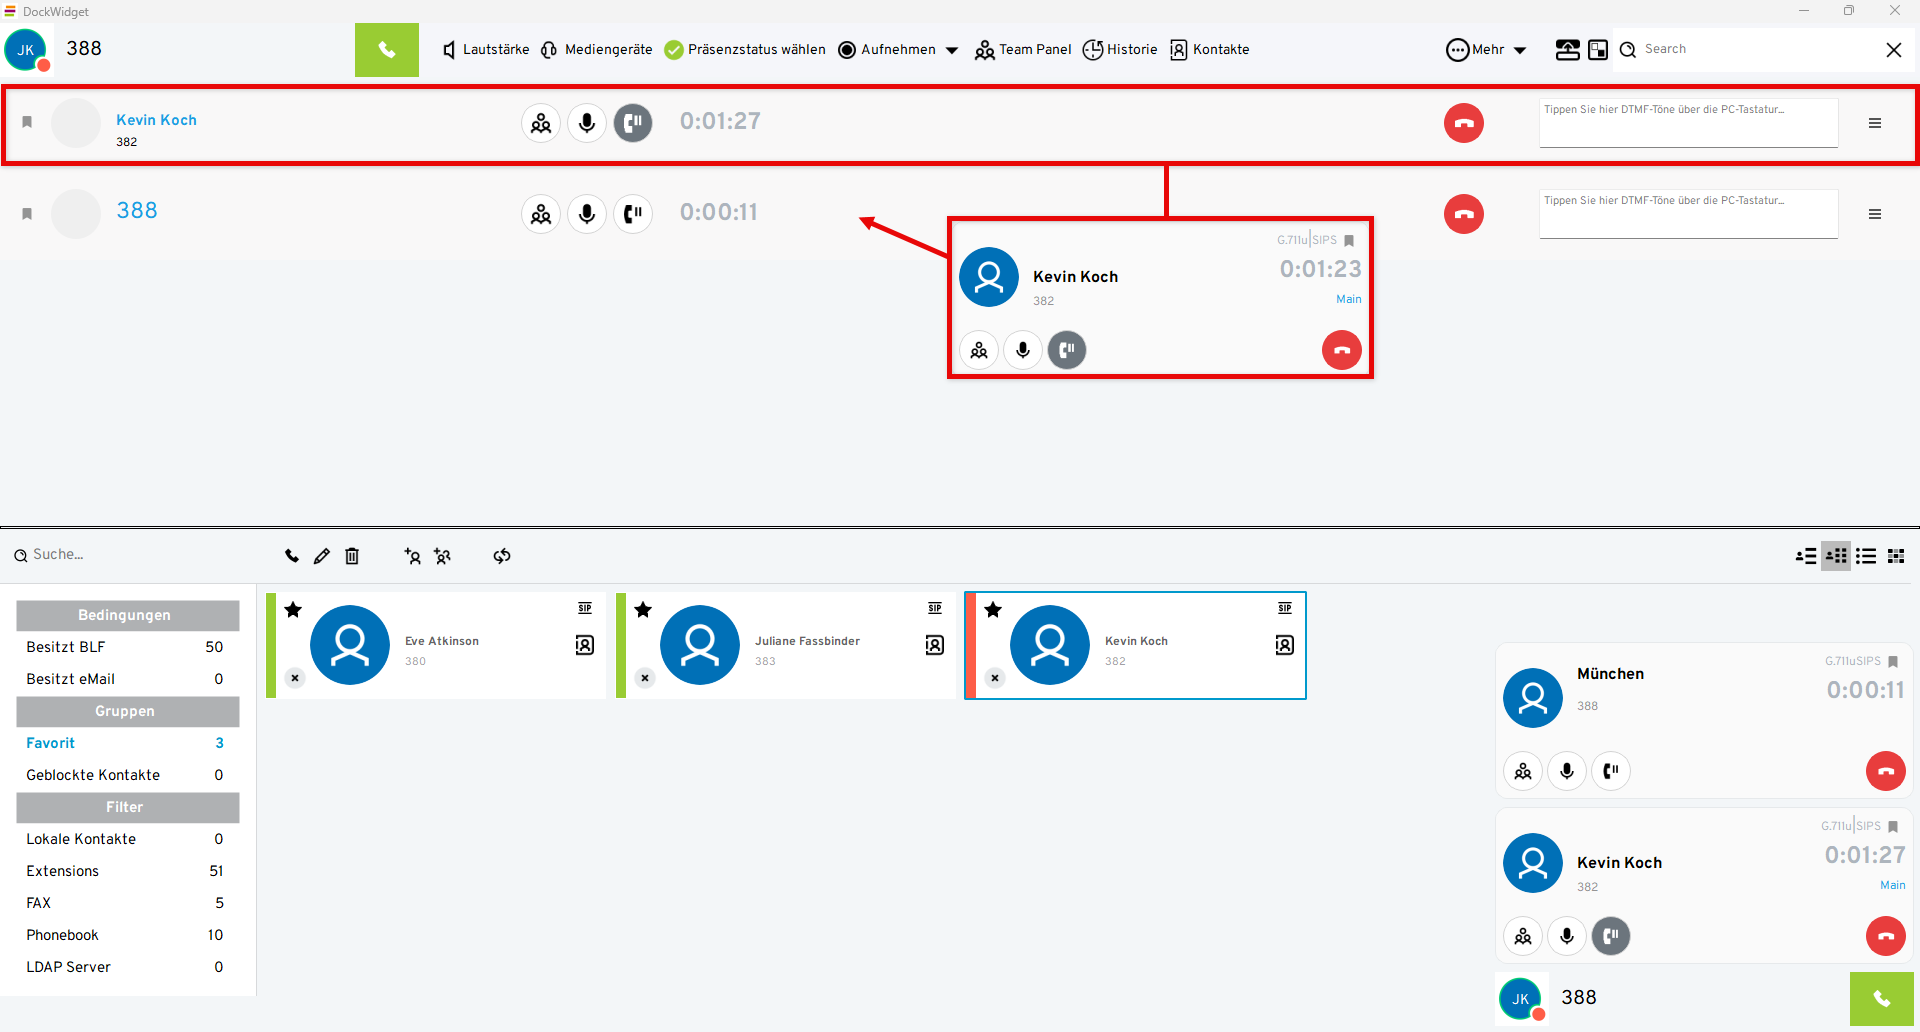Open the Aufnehmen dropdown arrow

tap(952, 50)
